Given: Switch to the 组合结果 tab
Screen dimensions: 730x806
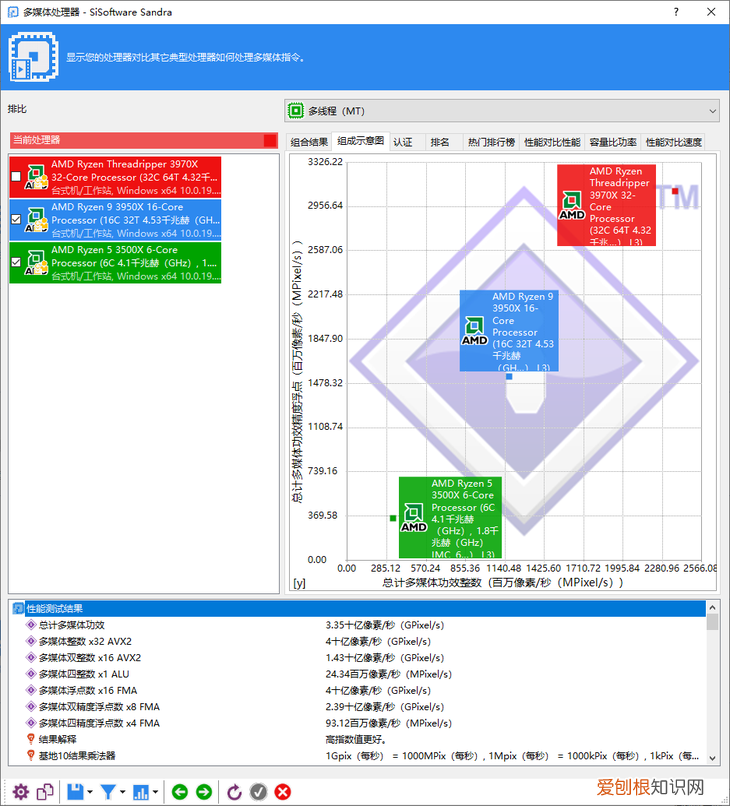Looking at the screenshot, I should pyautogui.click(x=309, y=142).
